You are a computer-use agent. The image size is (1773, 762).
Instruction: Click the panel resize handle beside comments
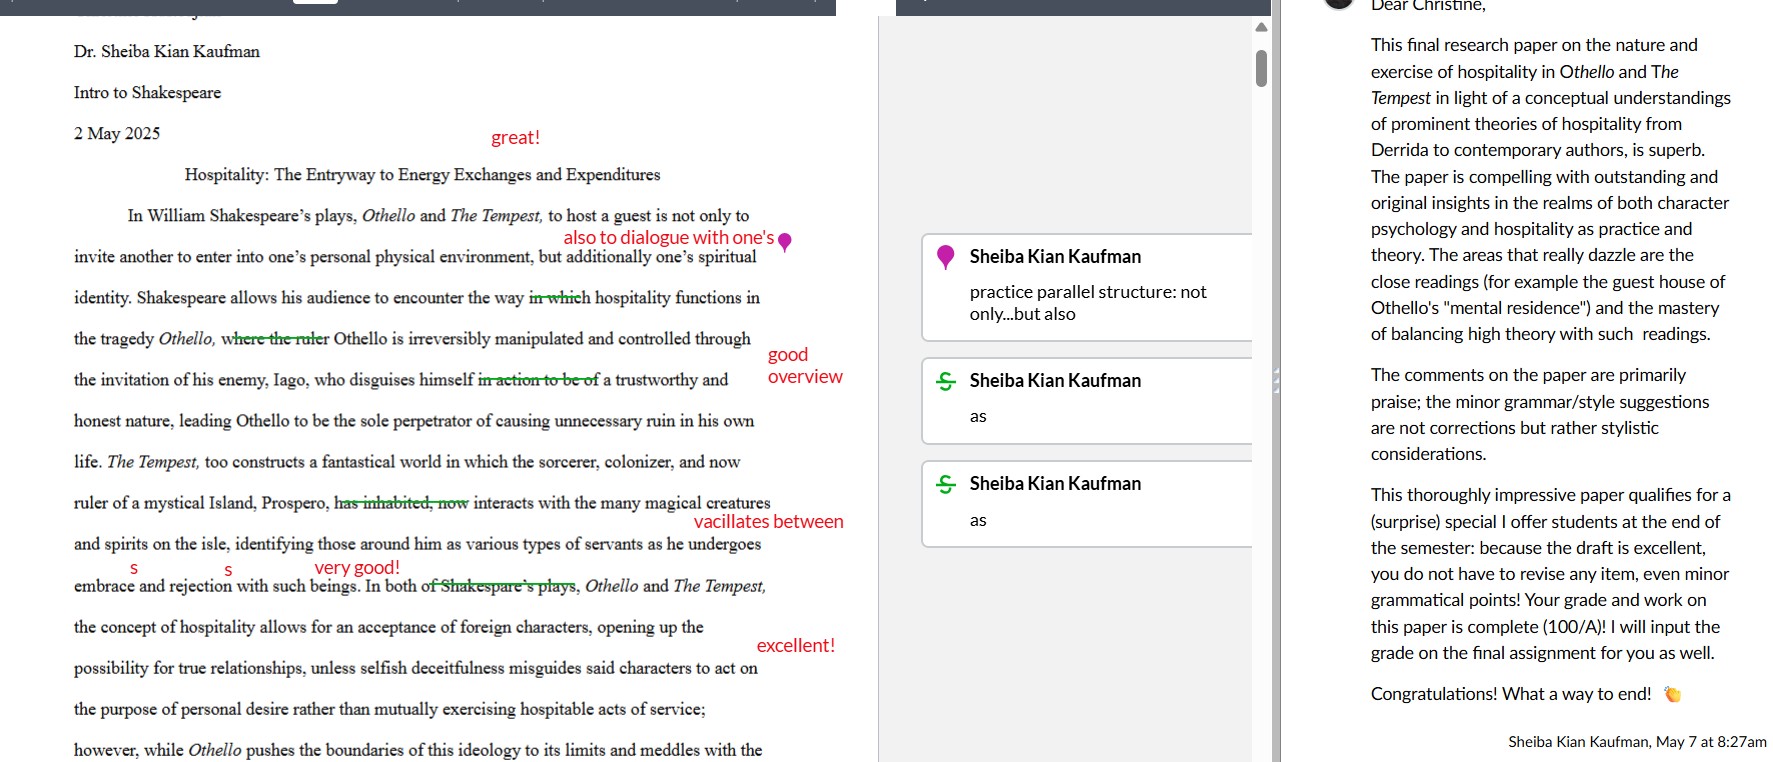tap(1276, 381)
